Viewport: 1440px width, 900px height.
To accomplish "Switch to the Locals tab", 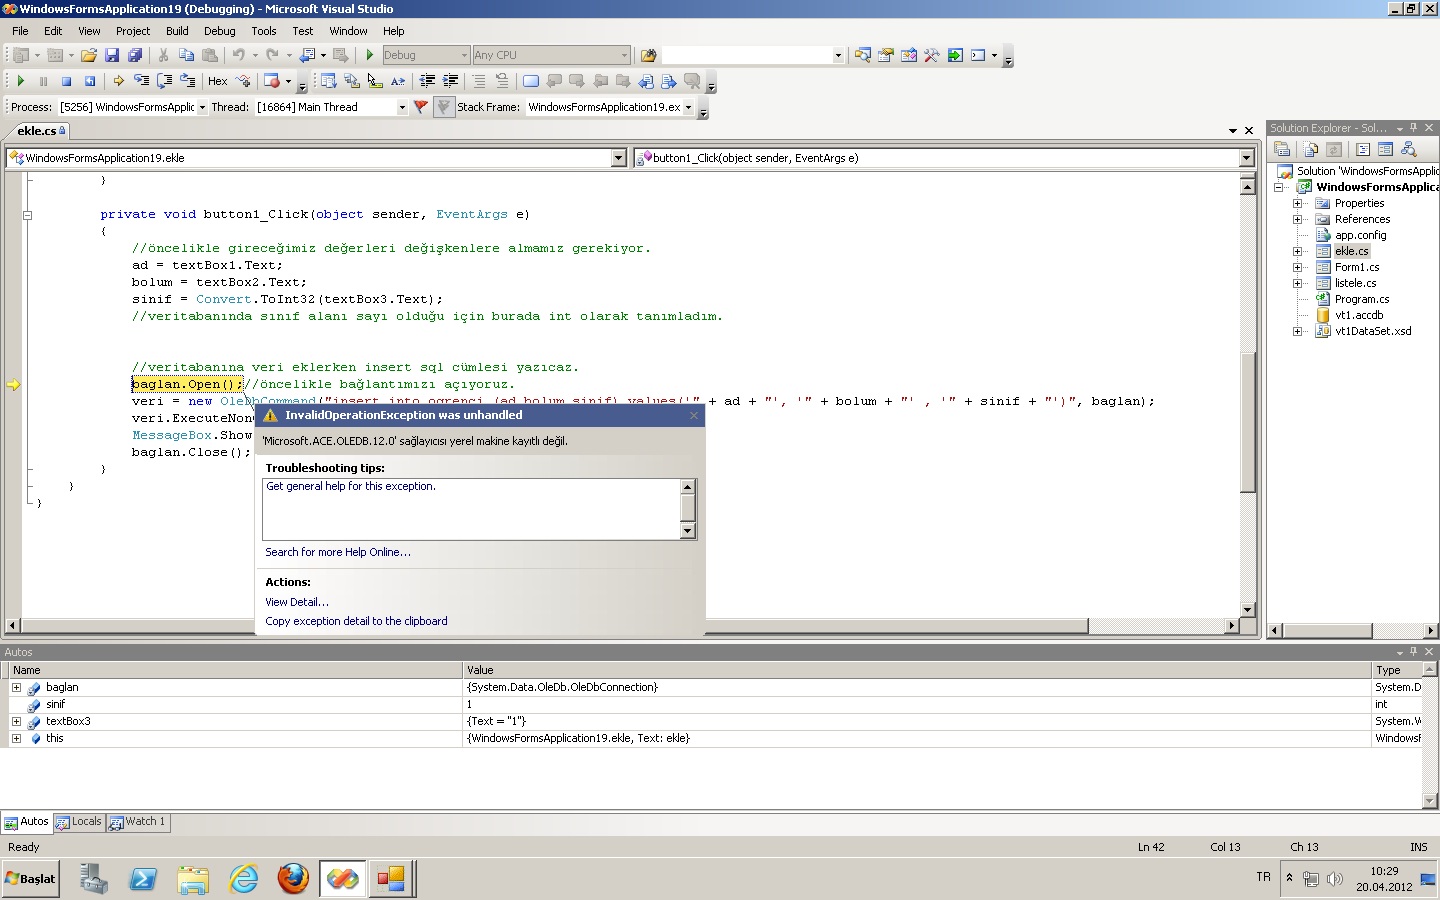I will pyautogui.click(x=79, y=822).
